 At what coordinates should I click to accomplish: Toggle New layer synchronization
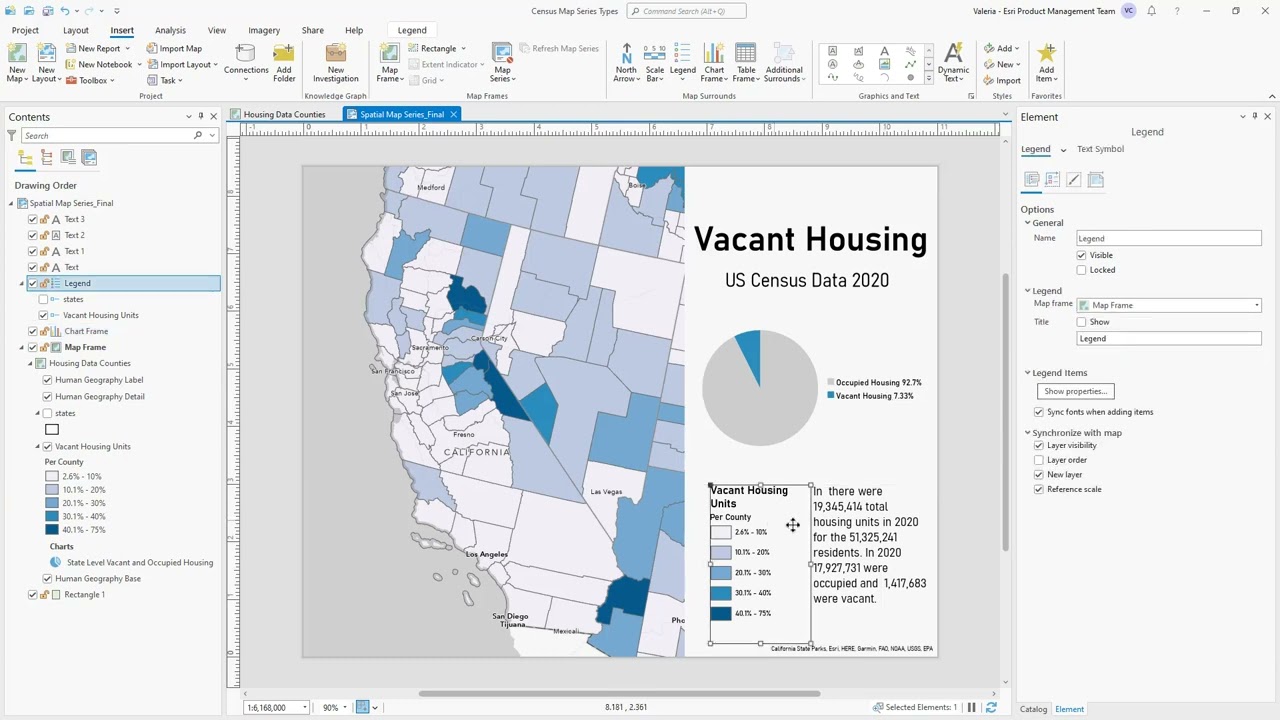pyautogui.click(x=1039, y=474)
